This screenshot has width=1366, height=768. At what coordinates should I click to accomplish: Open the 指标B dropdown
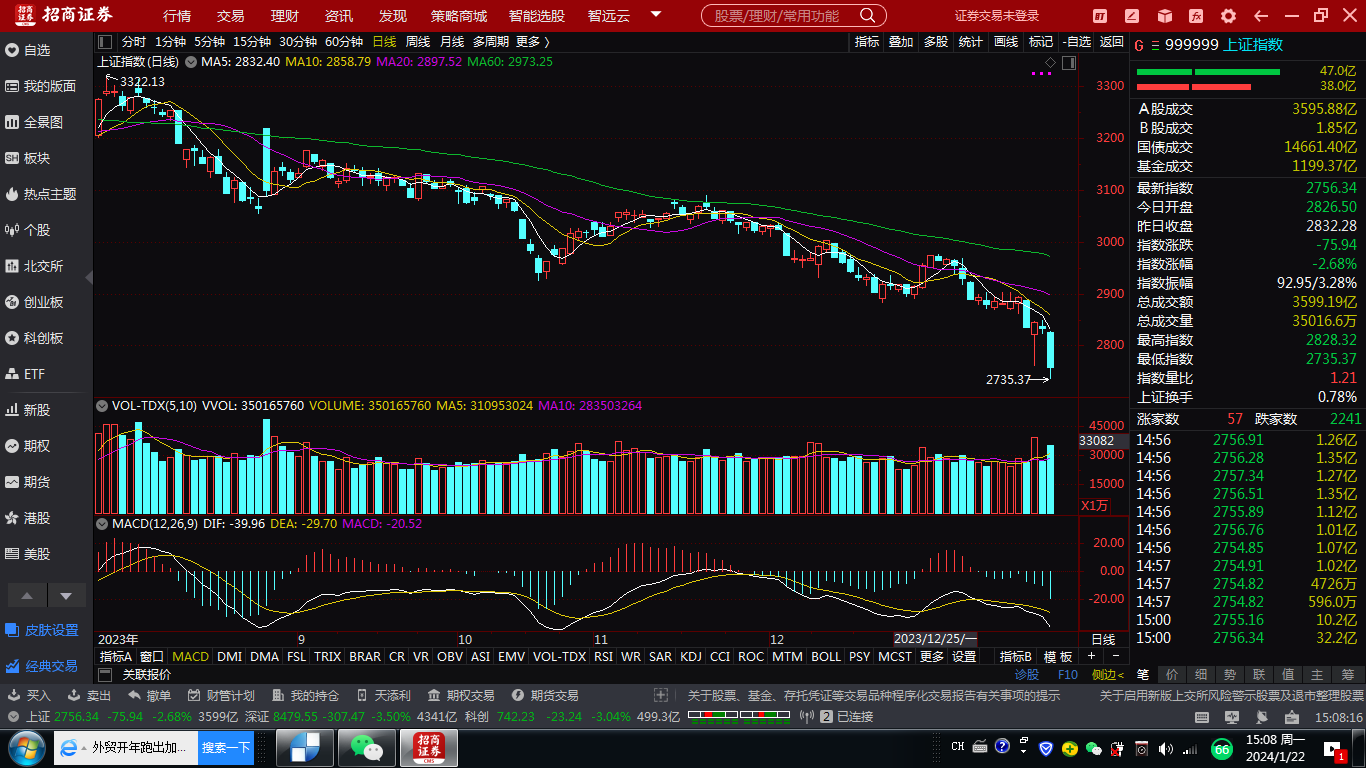click(1016, 657)
